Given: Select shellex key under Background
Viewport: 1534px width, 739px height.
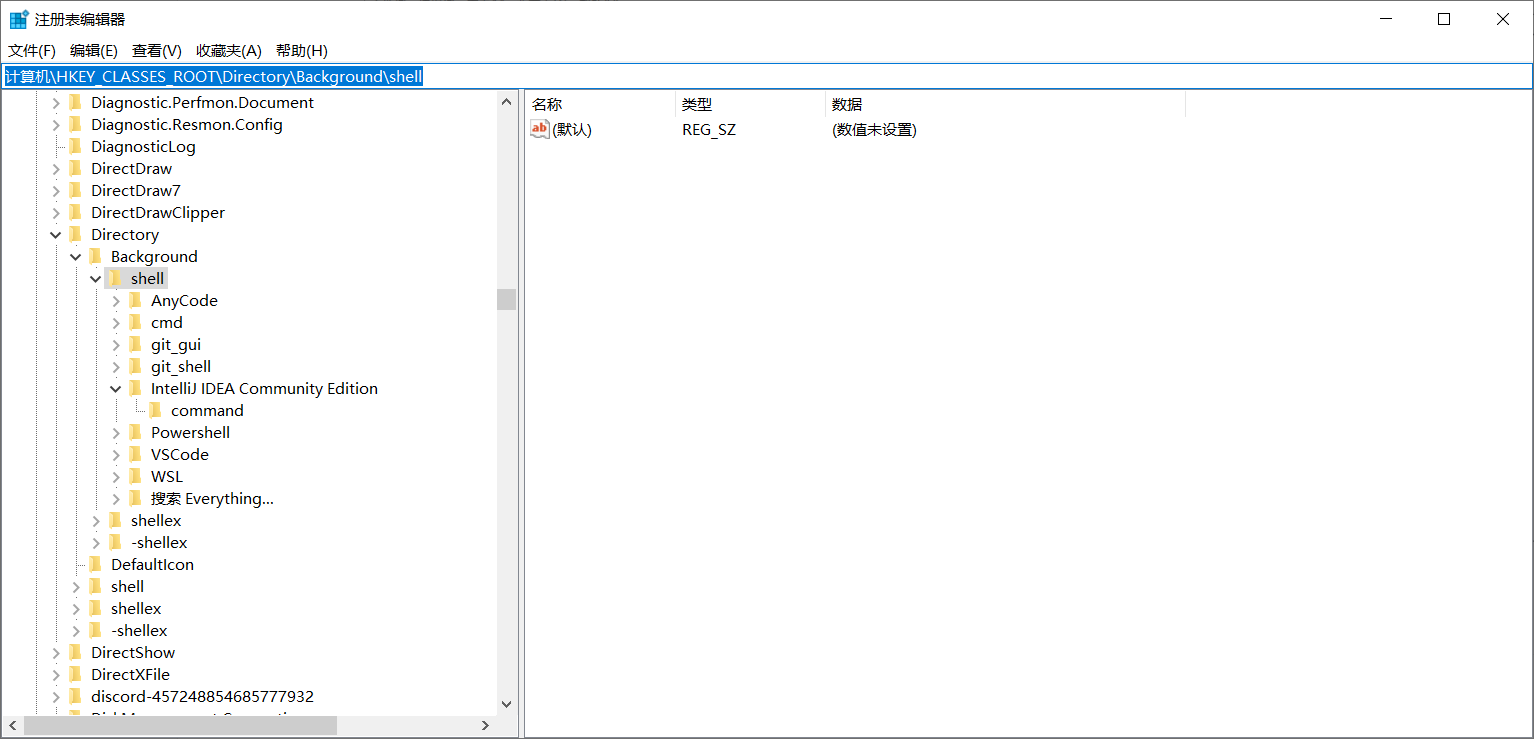Looking at the screenshot, I should [156, 521].
